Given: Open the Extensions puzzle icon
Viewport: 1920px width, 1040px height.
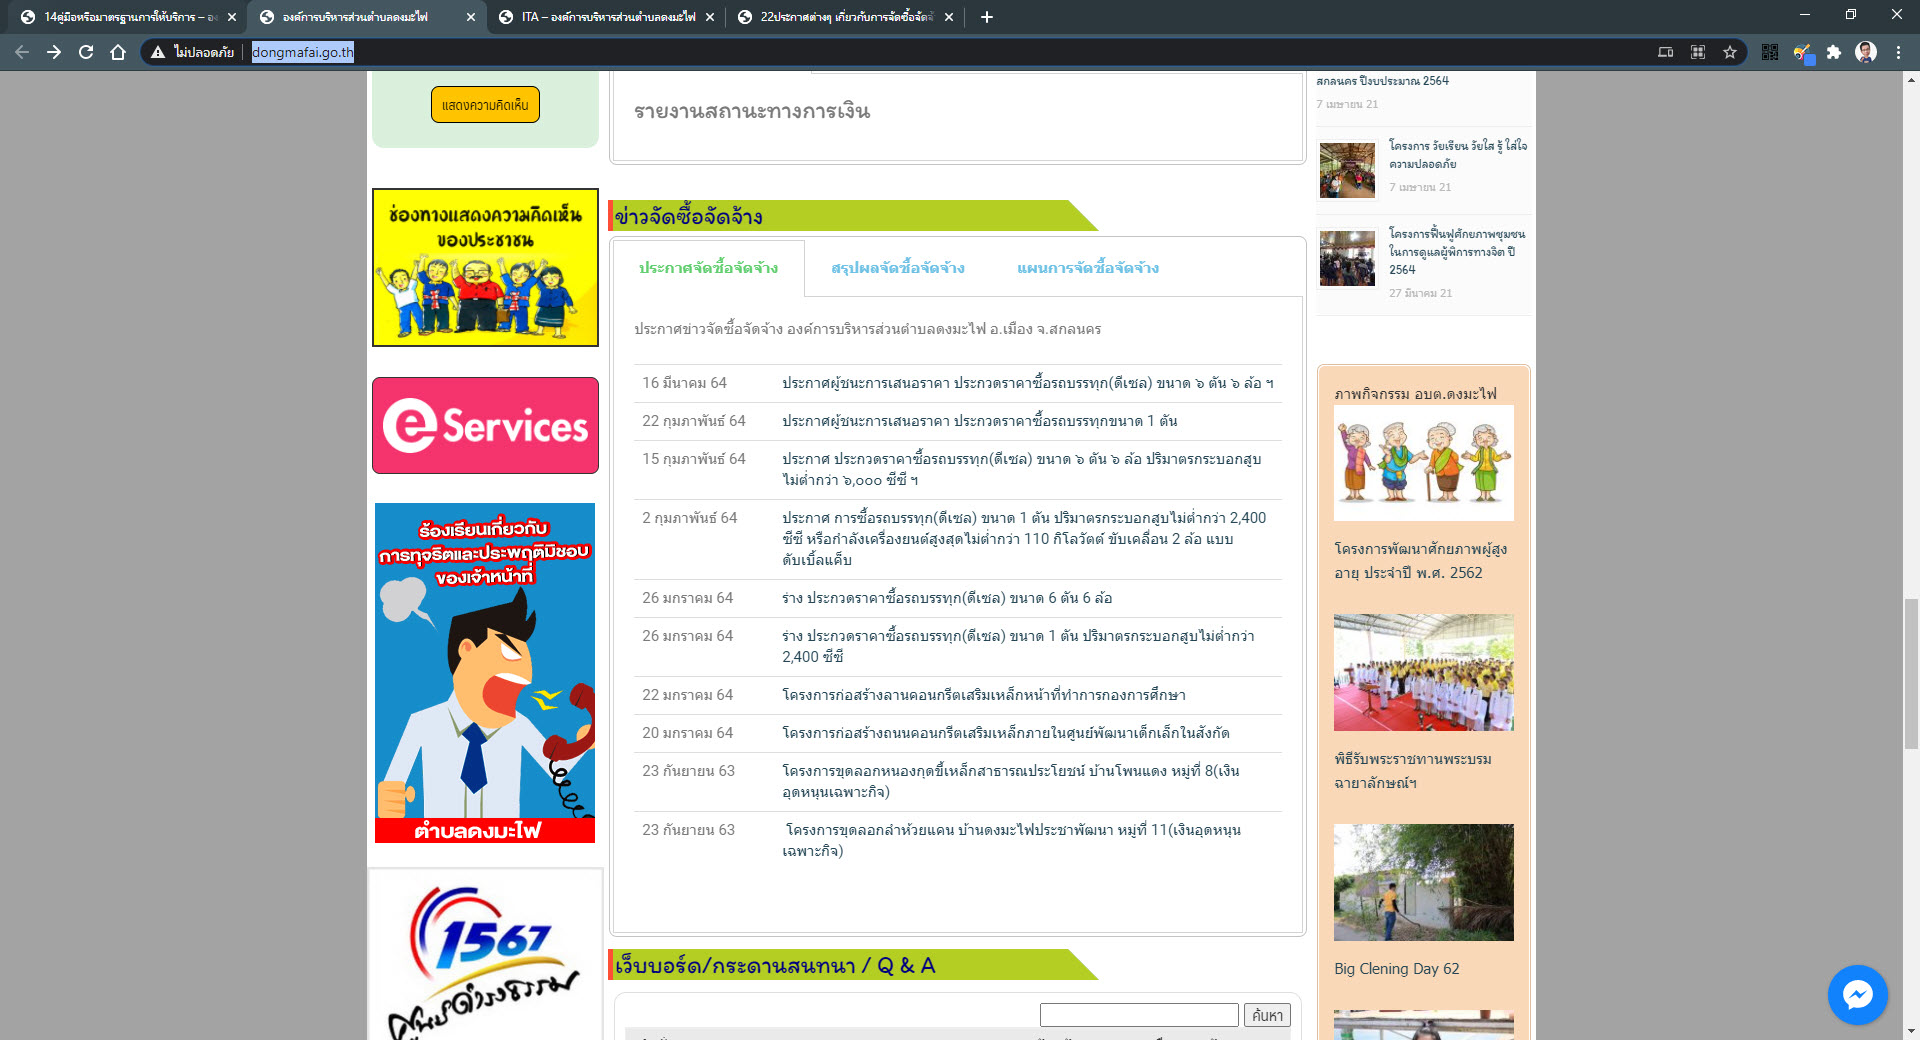Looking at the screenshot, I should click(1833, 52).
